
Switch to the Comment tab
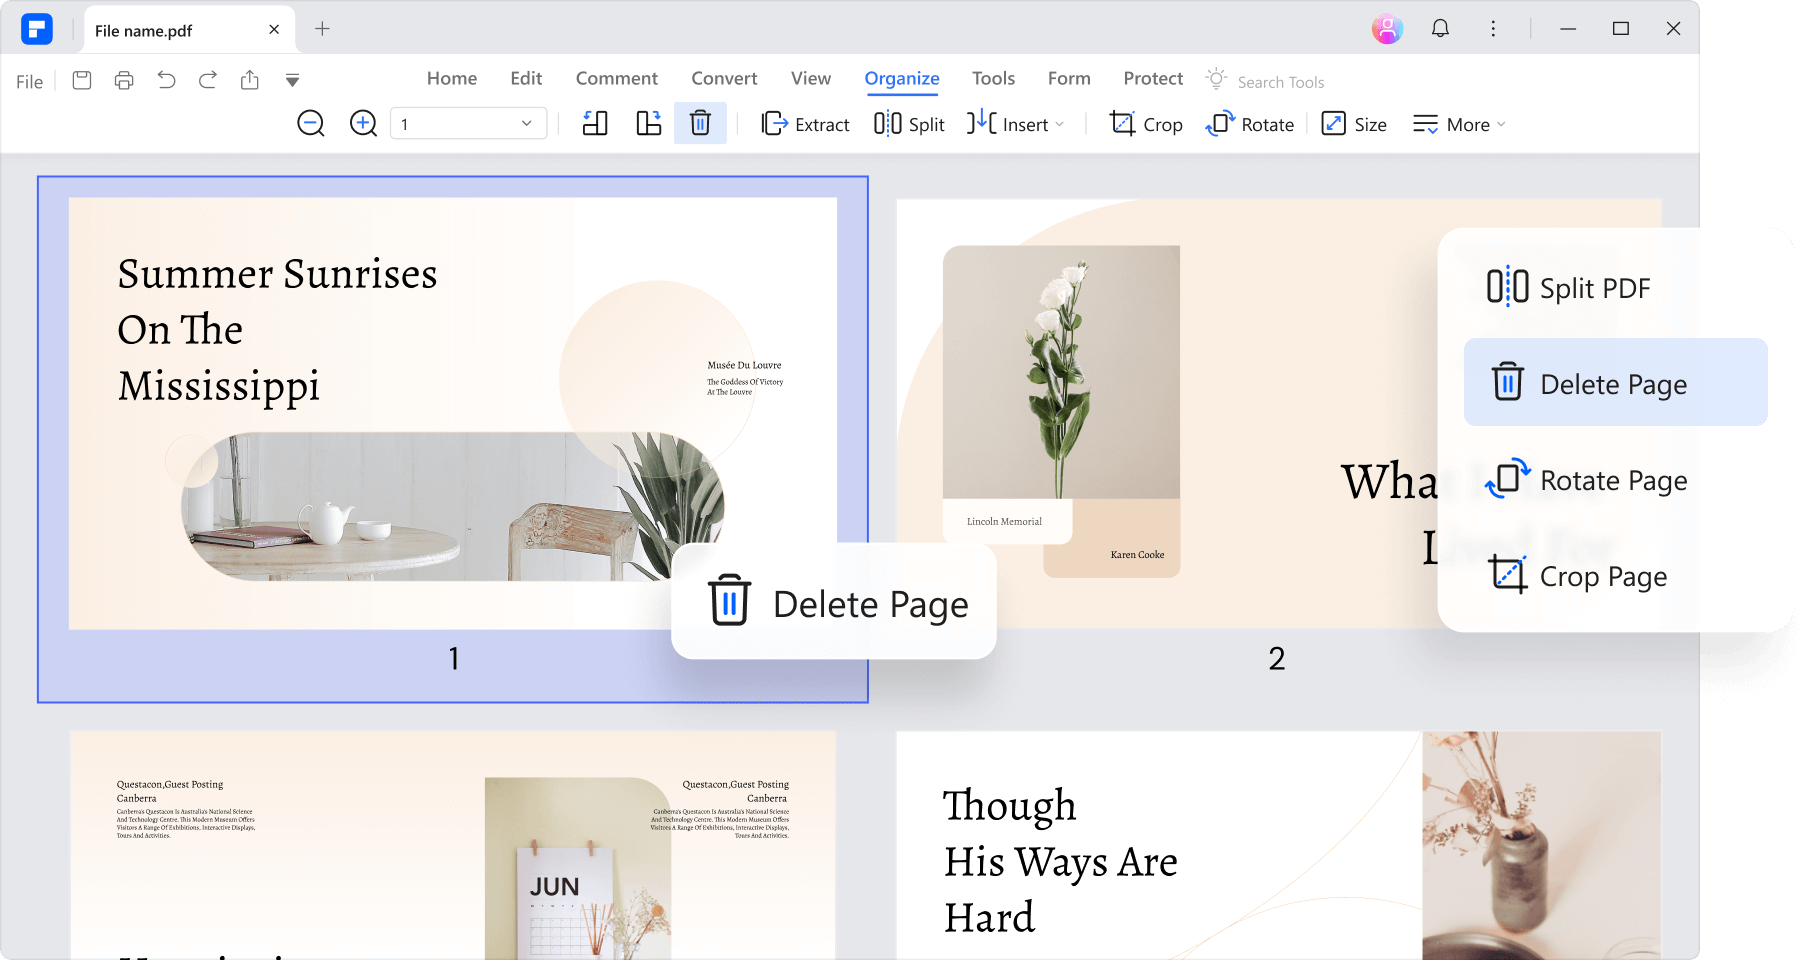pos(617,78)
